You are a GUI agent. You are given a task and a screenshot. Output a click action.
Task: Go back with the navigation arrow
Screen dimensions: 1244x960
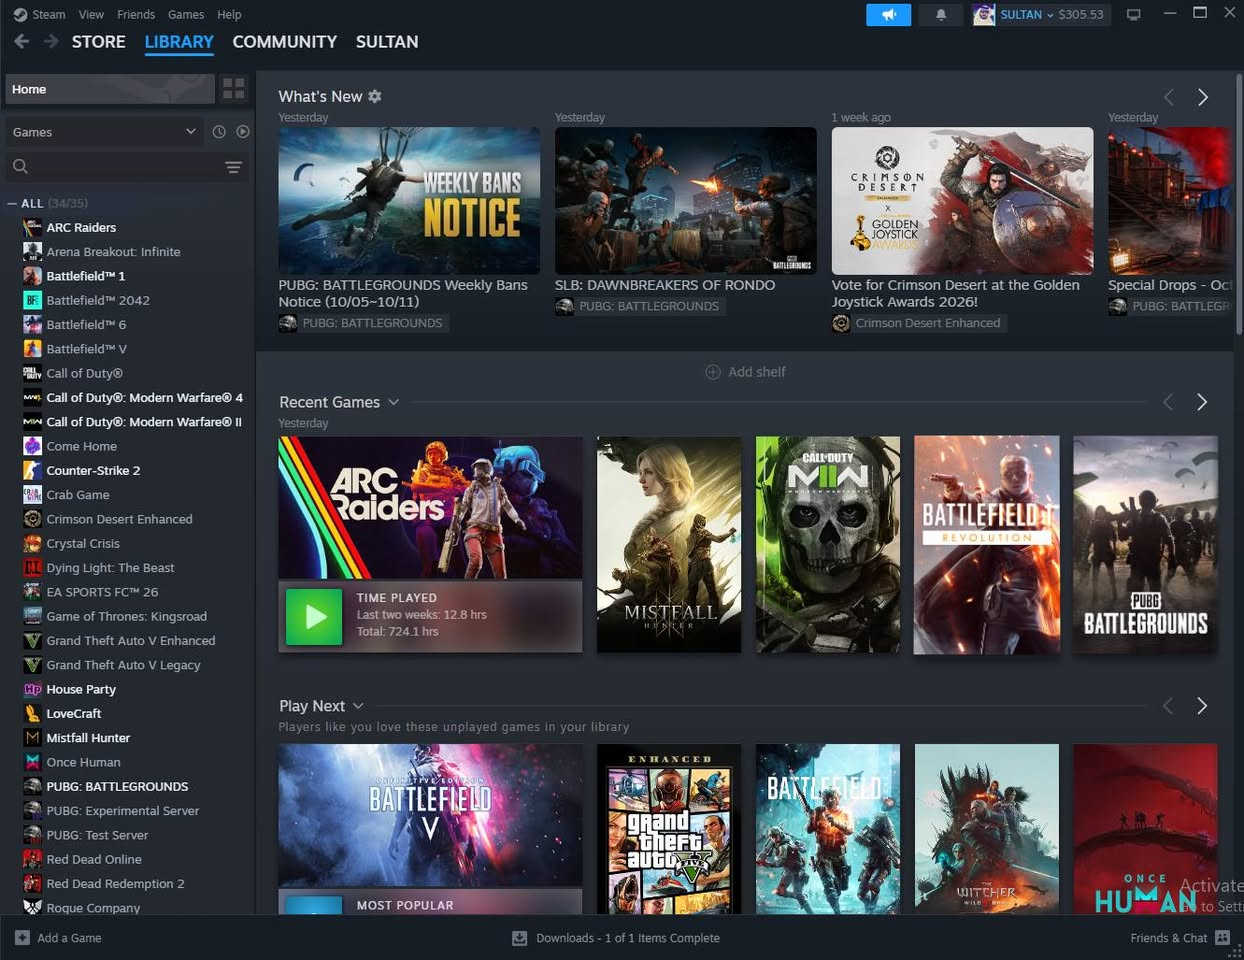click(22, 42)
